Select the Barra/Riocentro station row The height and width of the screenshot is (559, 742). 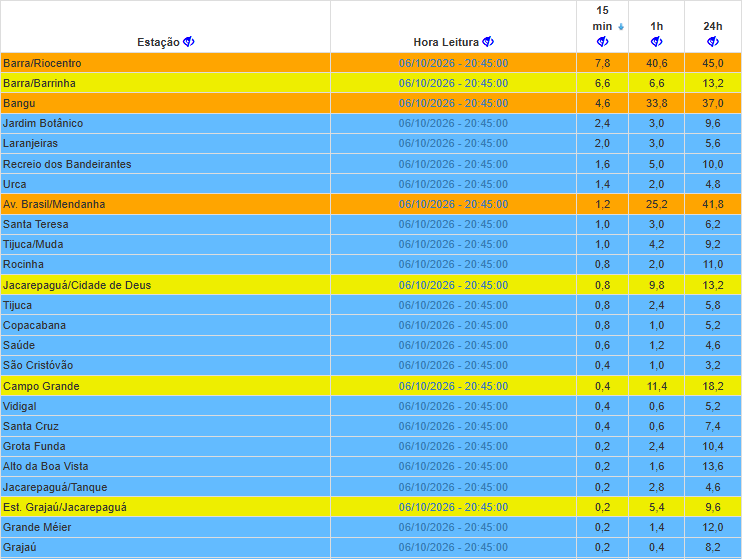(x=371, y=63)
